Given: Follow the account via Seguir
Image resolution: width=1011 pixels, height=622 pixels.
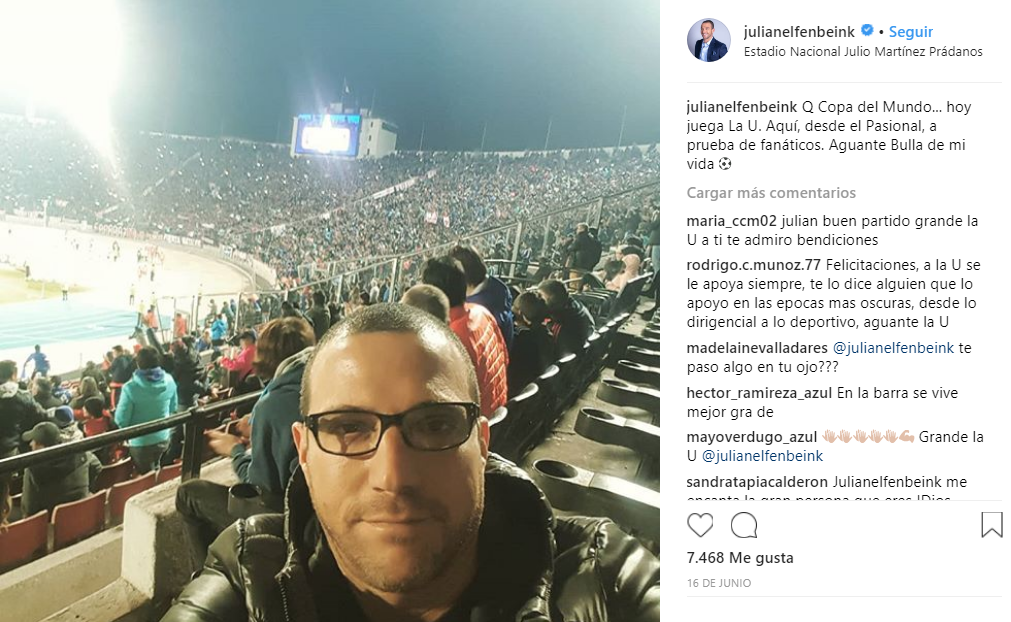Looking at the screenshot, I should (x=910, y=32).
